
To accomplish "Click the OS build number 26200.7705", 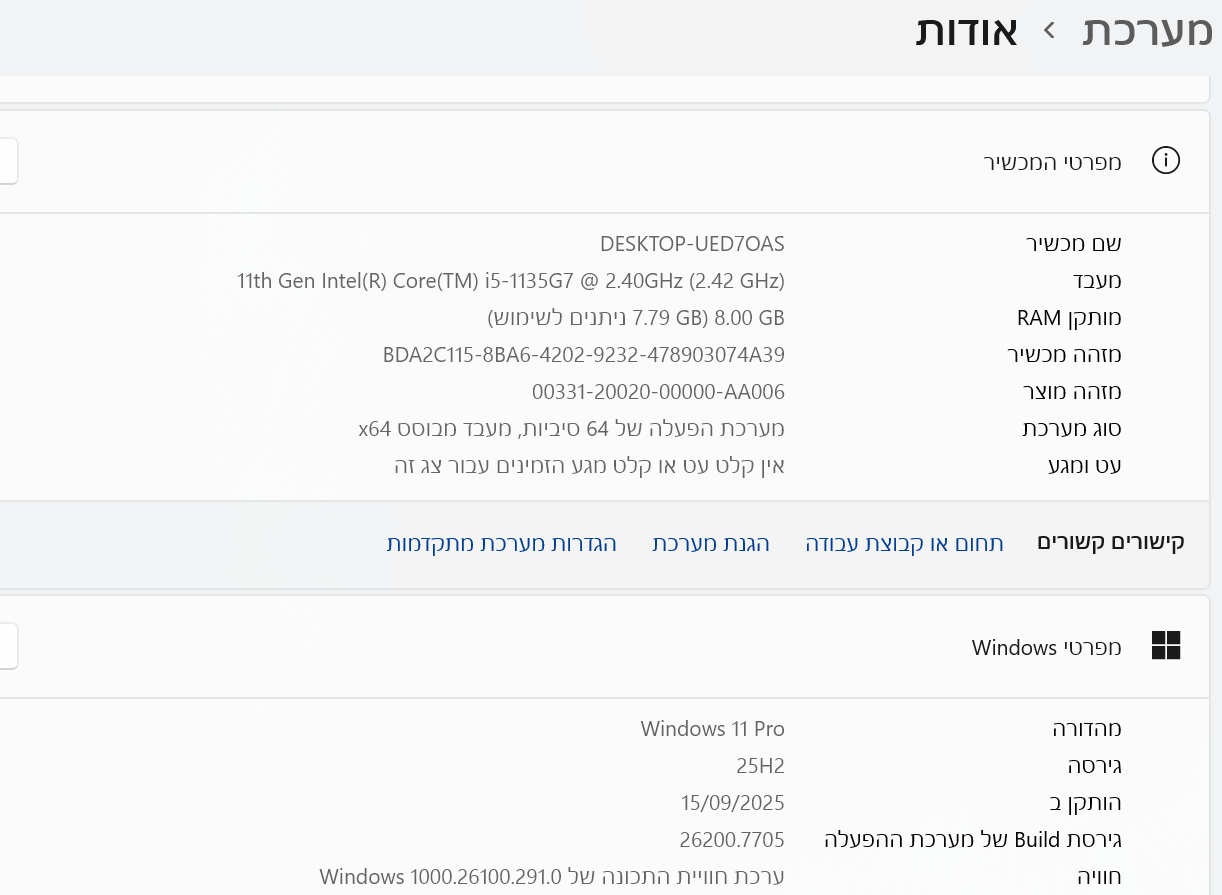I will 731,839.
